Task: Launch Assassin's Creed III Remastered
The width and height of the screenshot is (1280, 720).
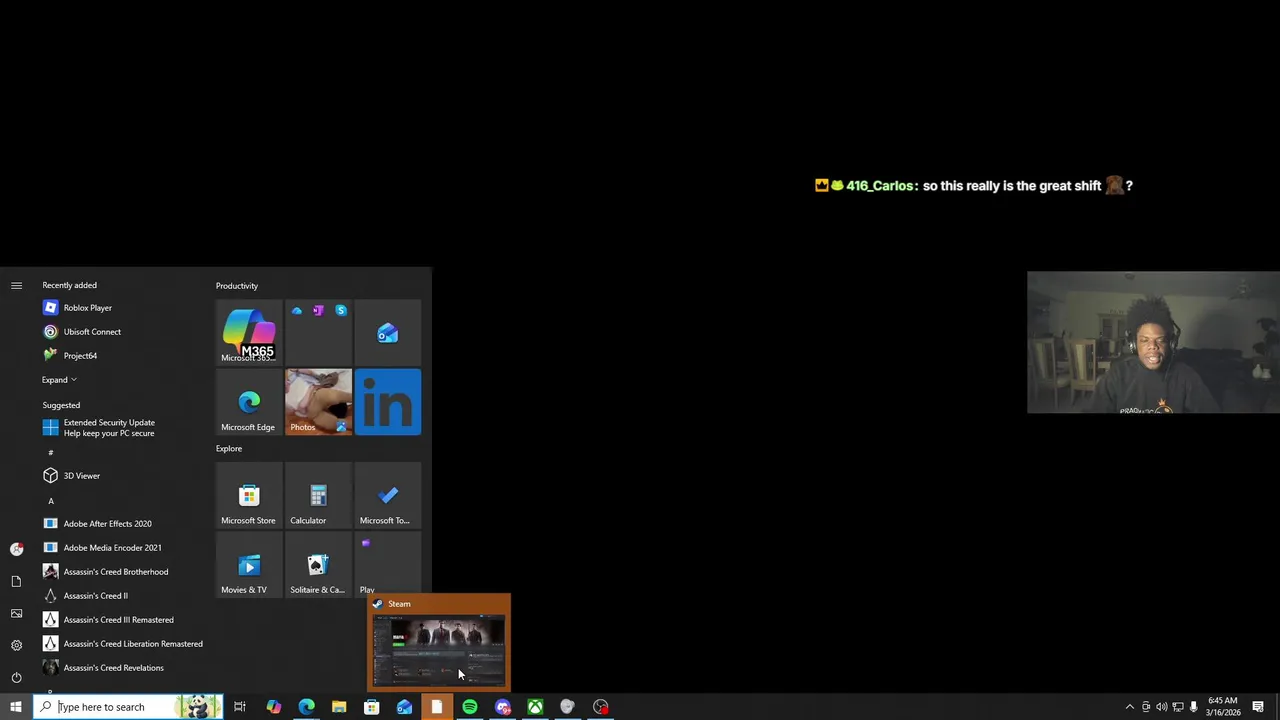Action: tap(120, 620)
